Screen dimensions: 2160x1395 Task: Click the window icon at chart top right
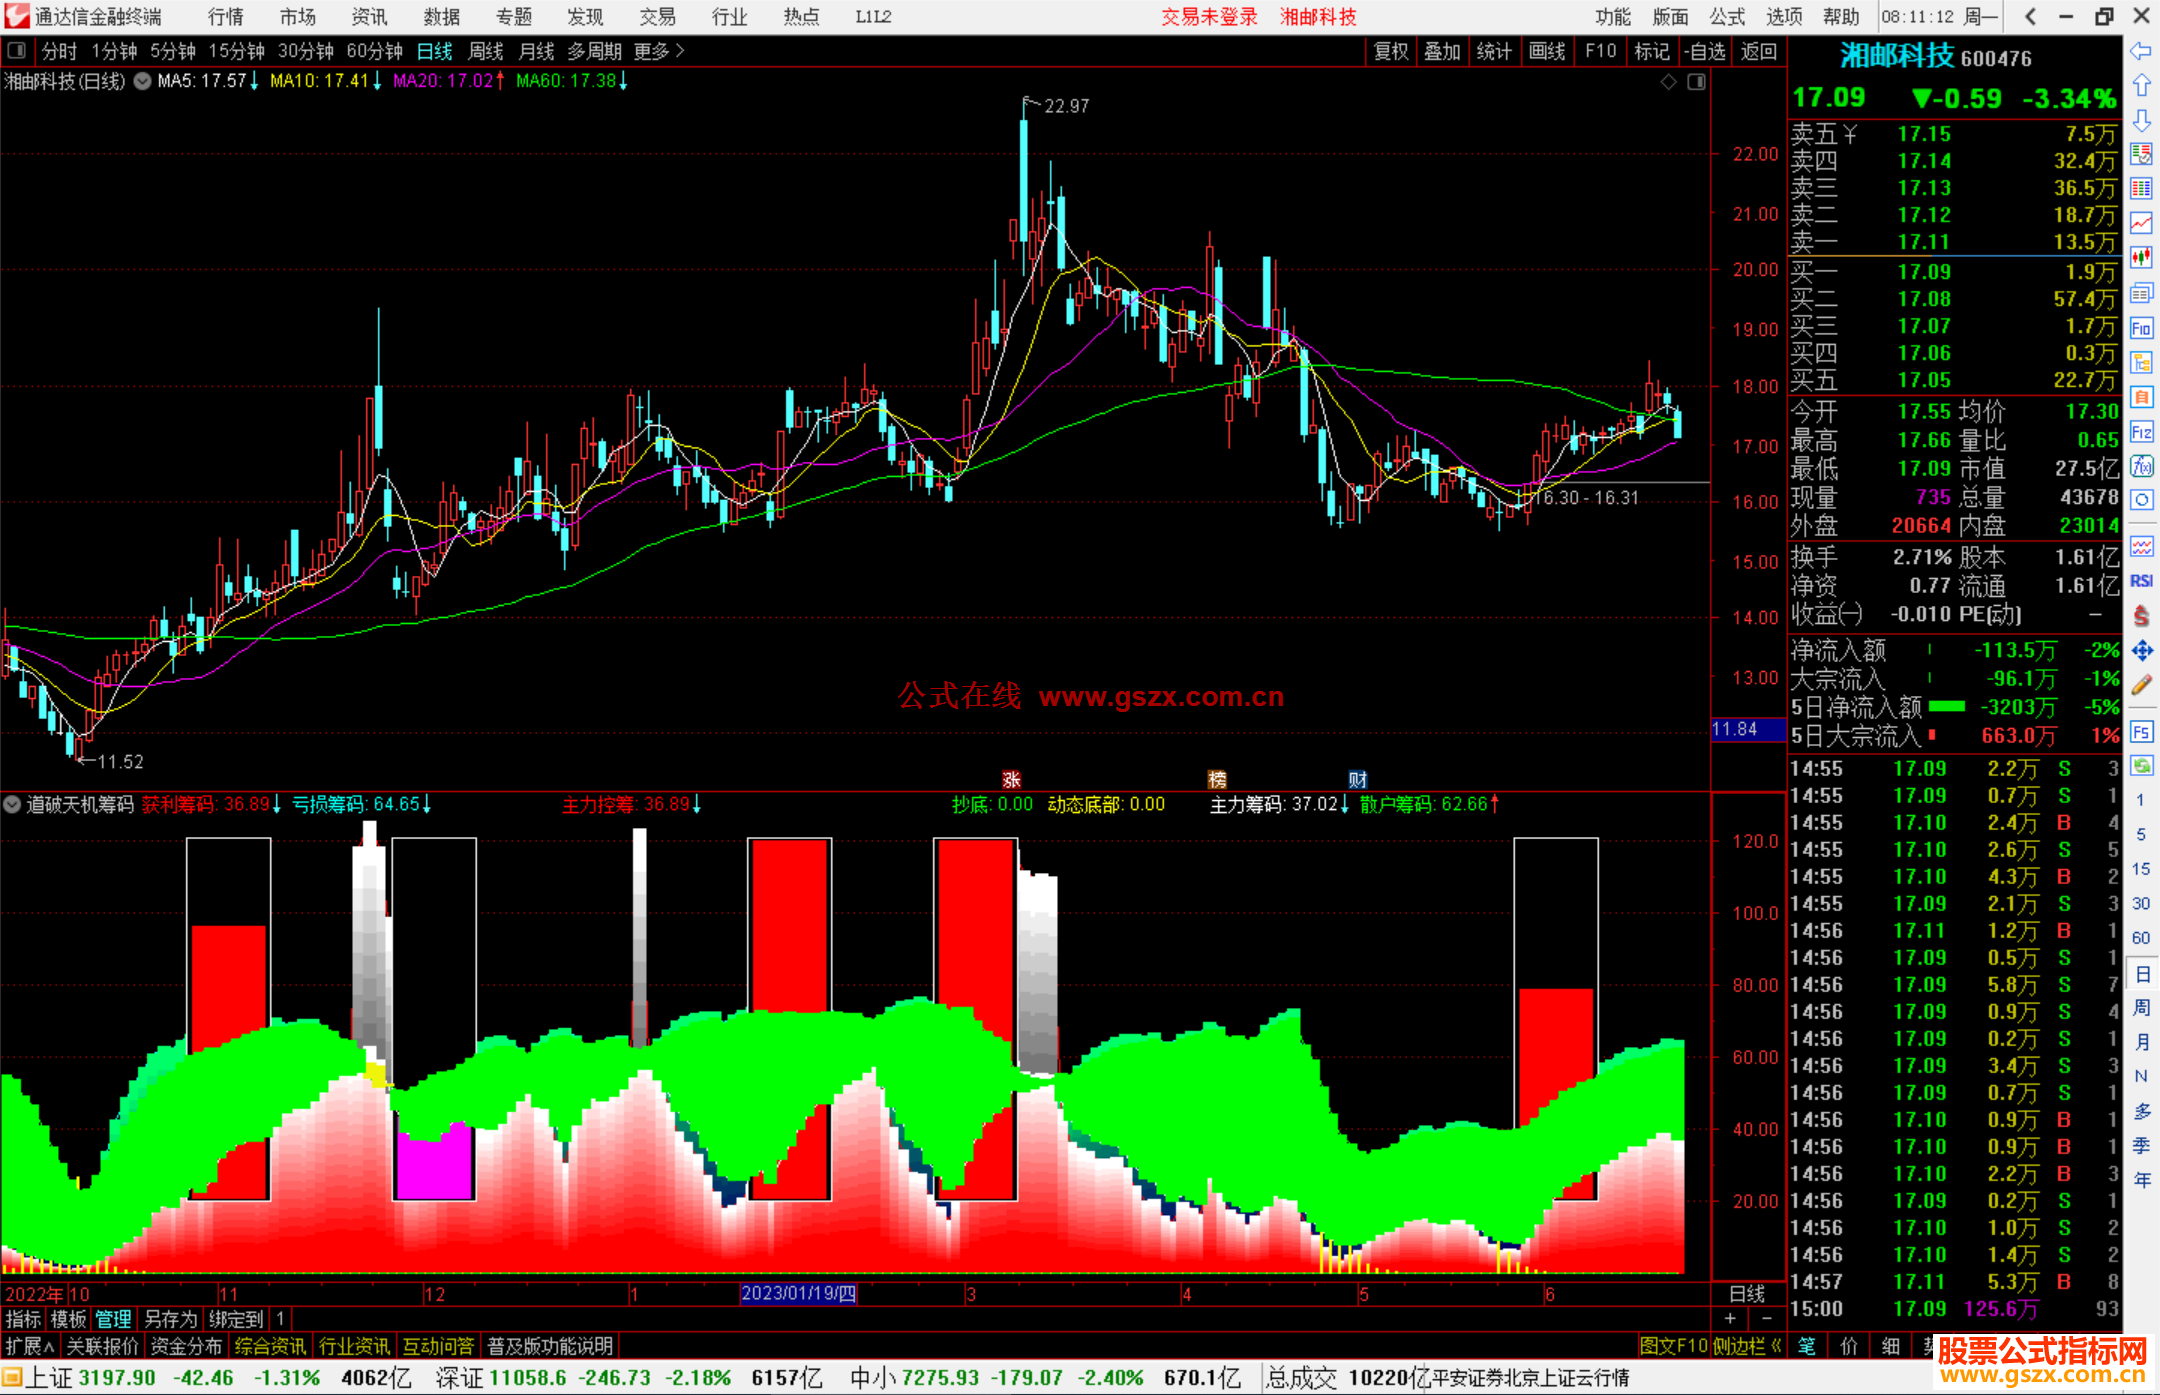coord(1696,82)
